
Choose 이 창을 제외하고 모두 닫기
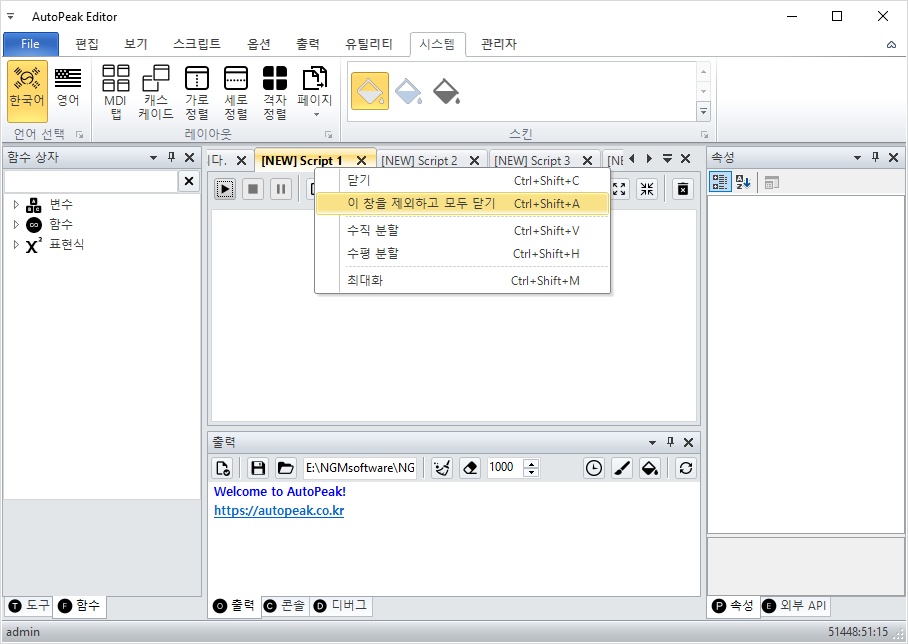(463, 204)
